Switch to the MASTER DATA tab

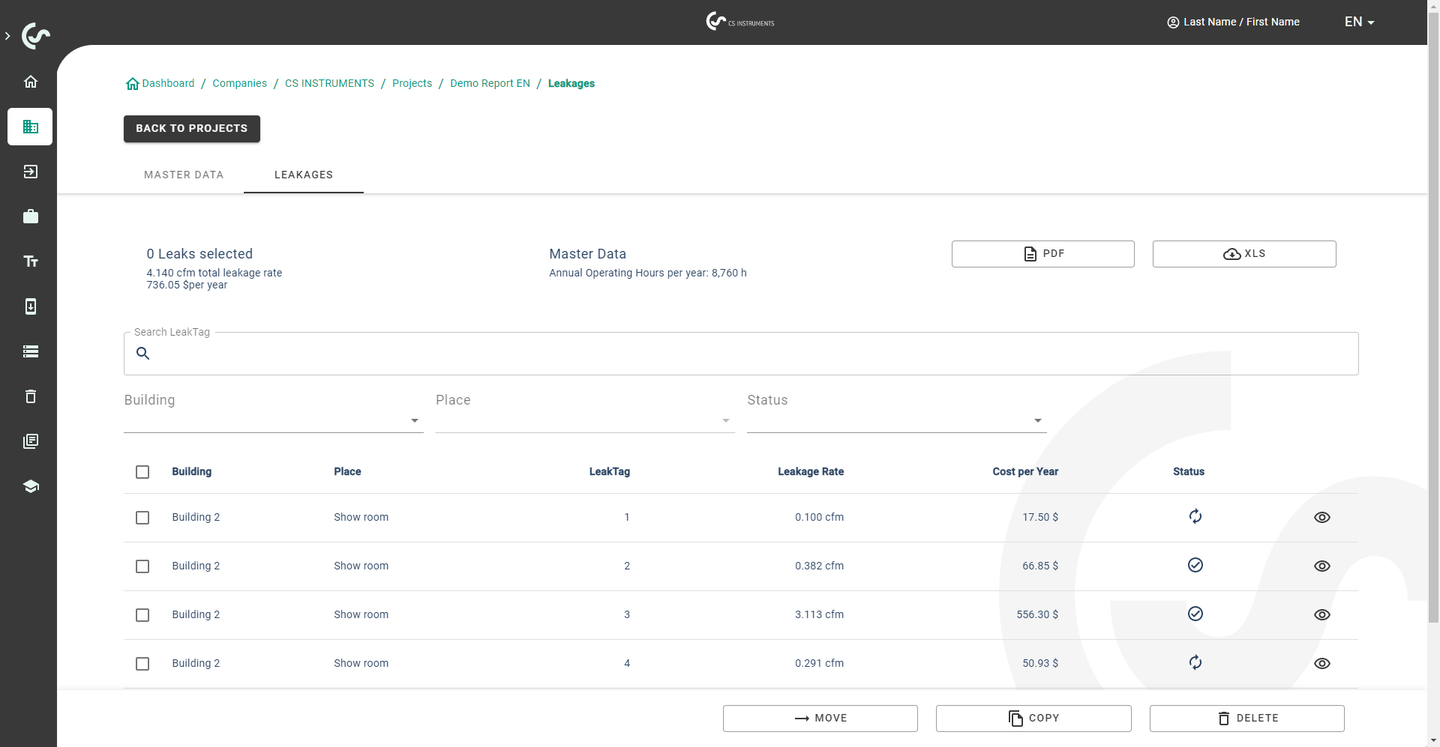tap(184, 174)
